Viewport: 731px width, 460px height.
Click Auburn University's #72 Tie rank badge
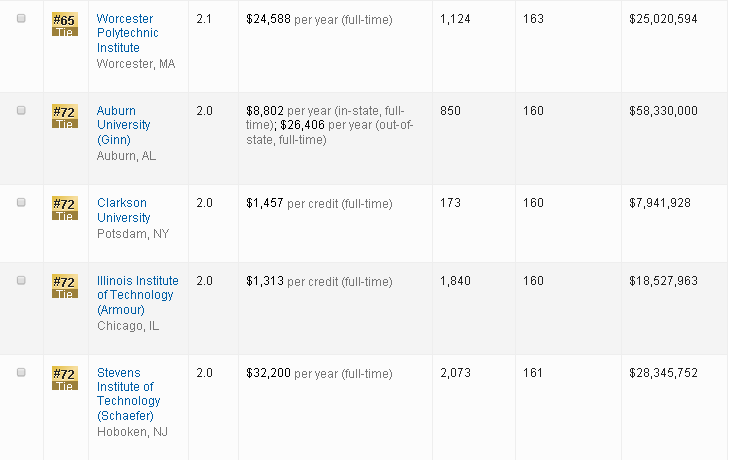64,116
